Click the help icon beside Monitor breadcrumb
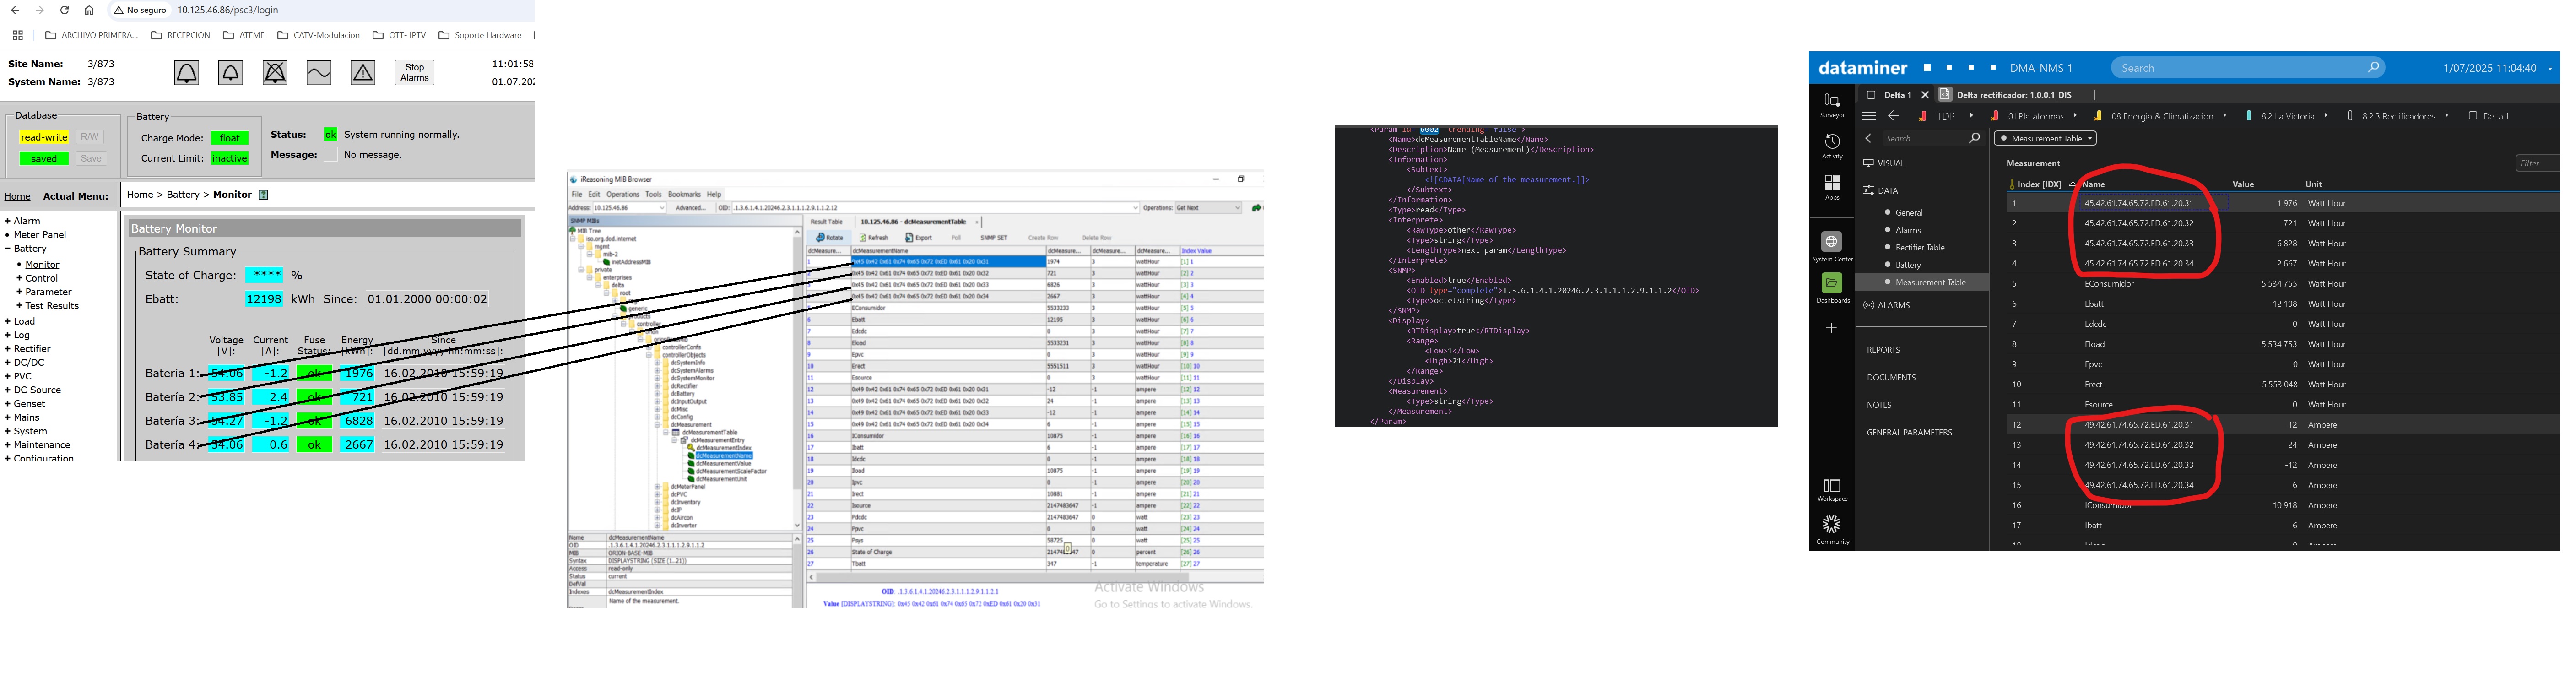The image size is (2576, 683). (x=264, y=195)
